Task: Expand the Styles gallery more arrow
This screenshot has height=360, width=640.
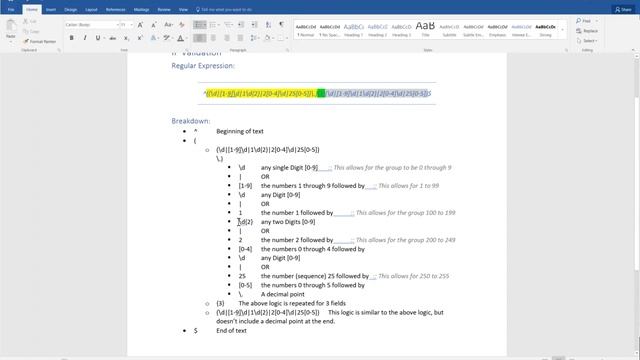Action: point(563,29)
